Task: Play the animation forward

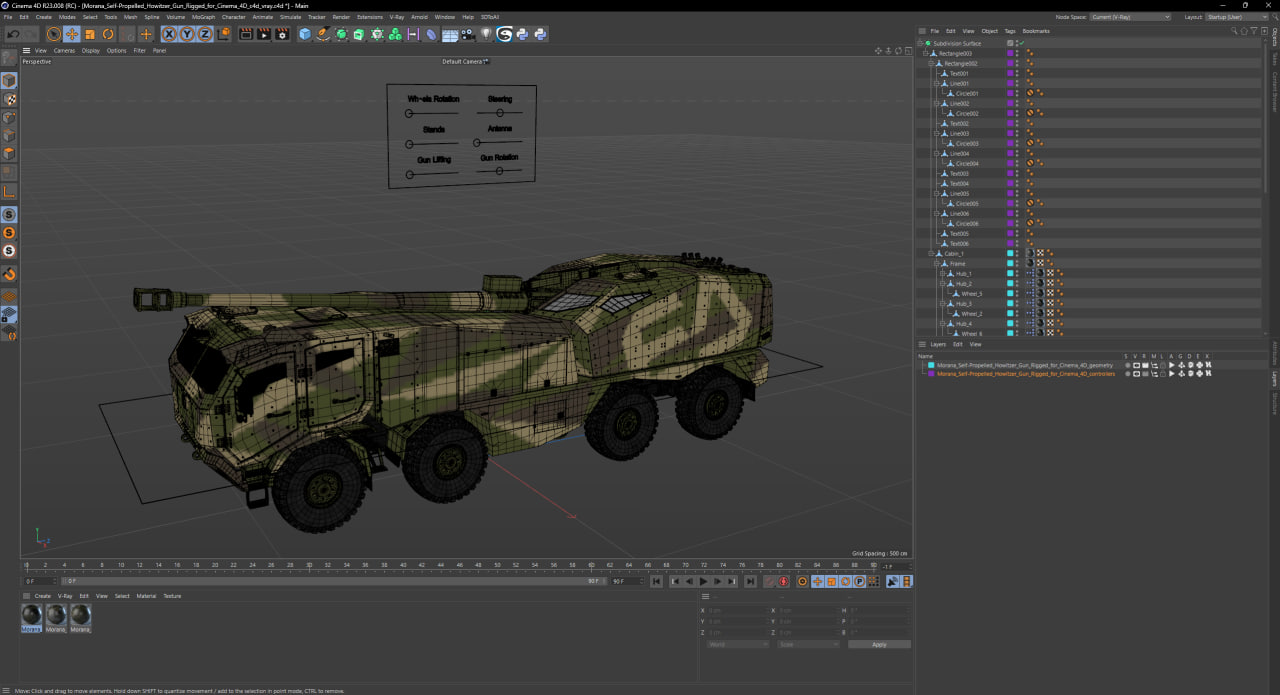Action: point(703,581)
